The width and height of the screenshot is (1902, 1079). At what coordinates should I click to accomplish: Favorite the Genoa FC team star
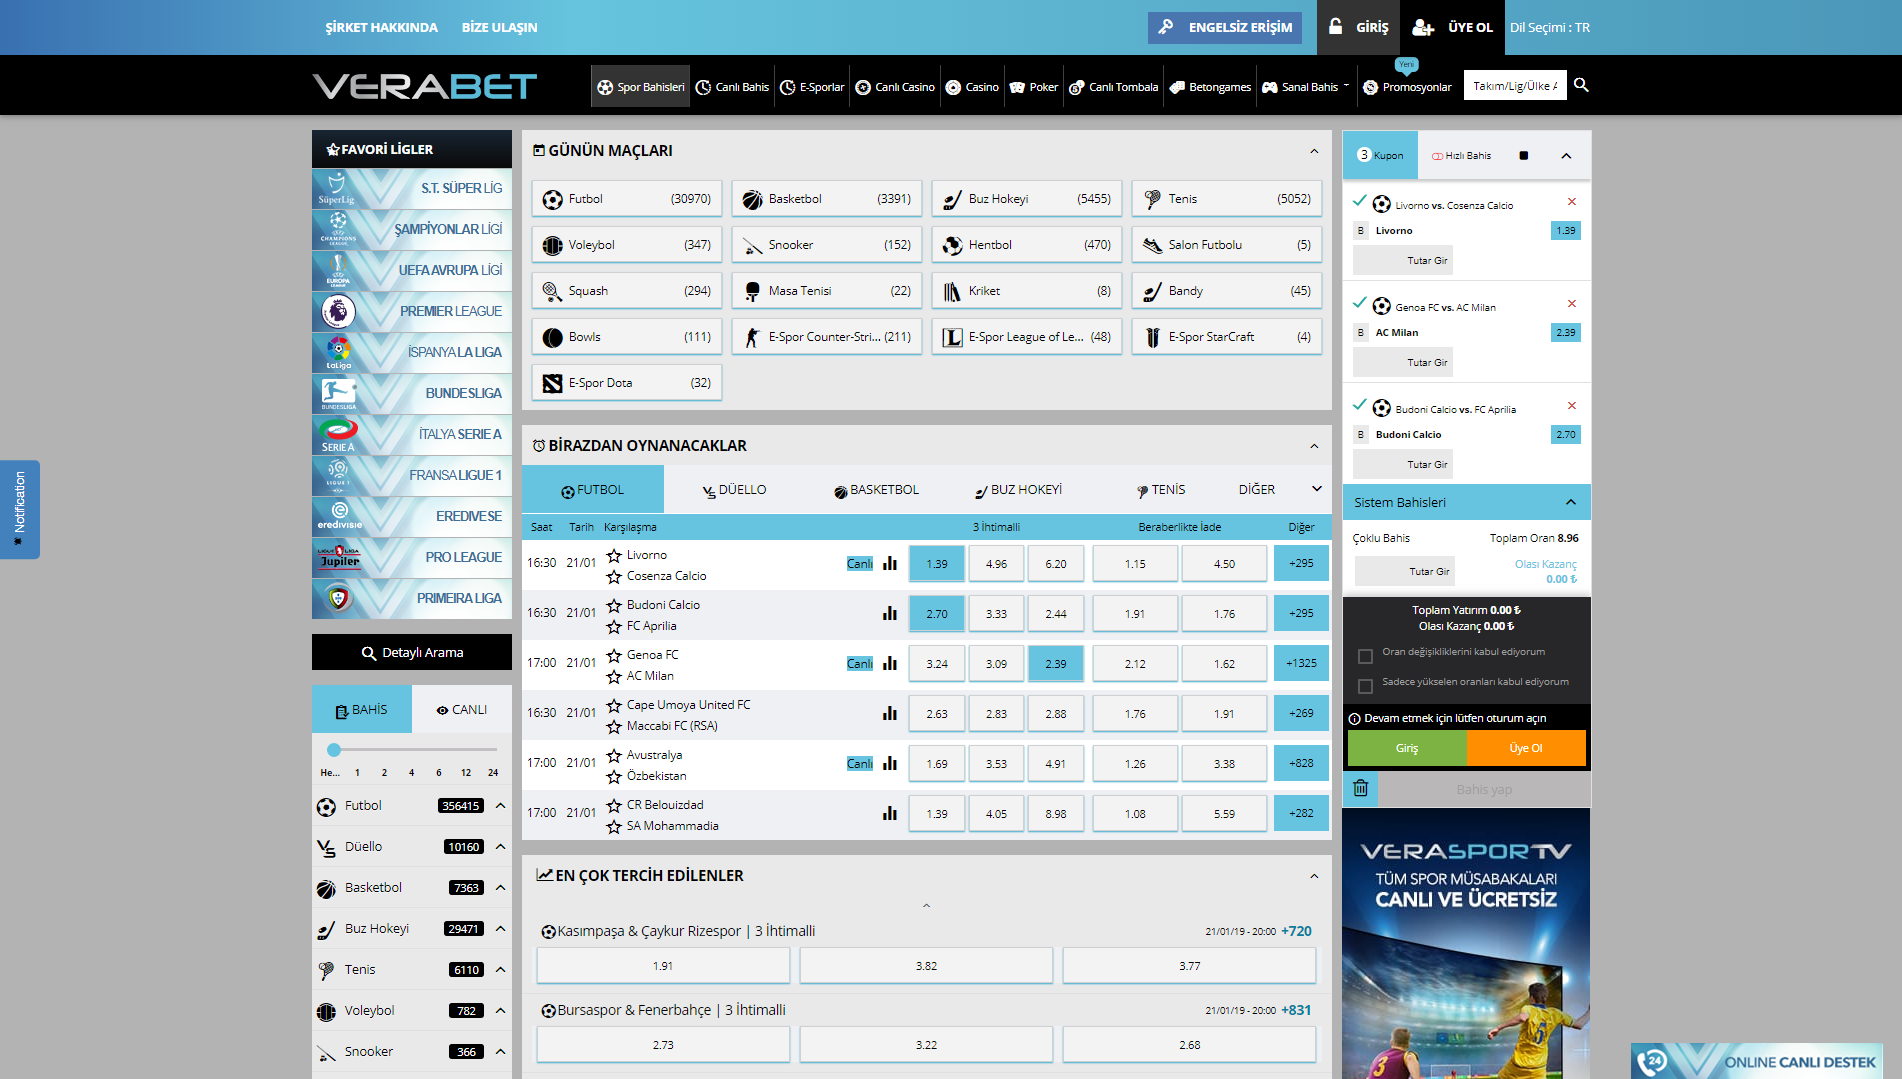point(614,655)
